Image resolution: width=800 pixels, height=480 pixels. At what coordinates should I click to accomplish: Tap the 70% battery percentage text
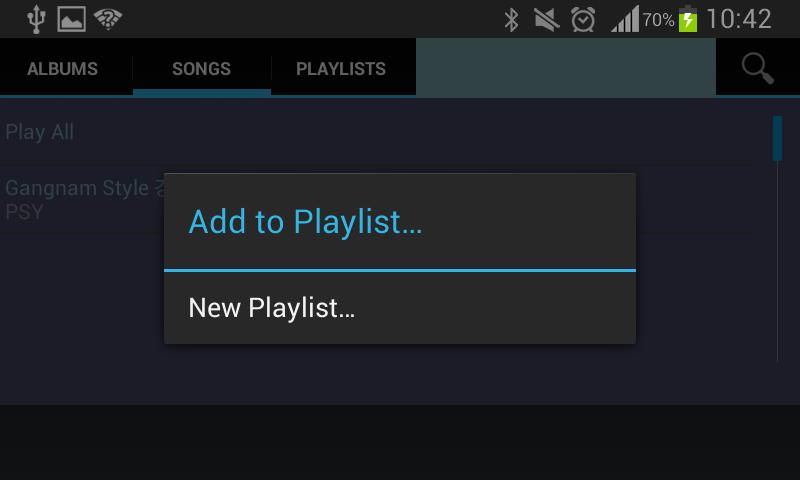(x=658, y=20)
